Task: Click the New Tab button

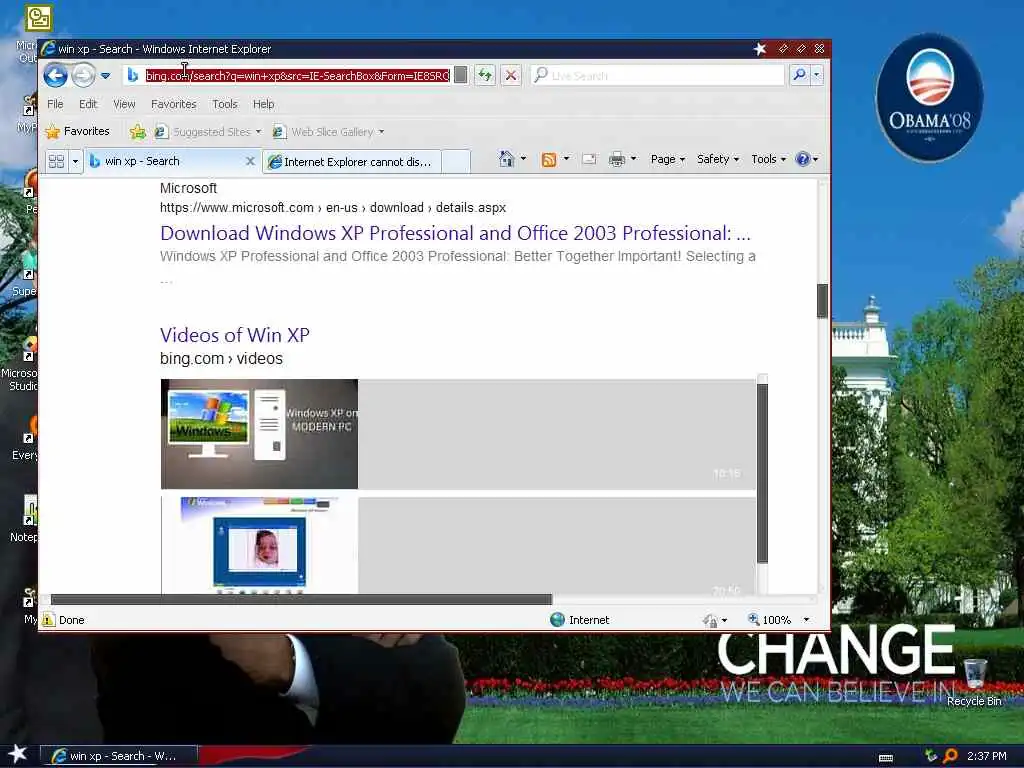Action: pyautogui.click(x=456, y=161)
